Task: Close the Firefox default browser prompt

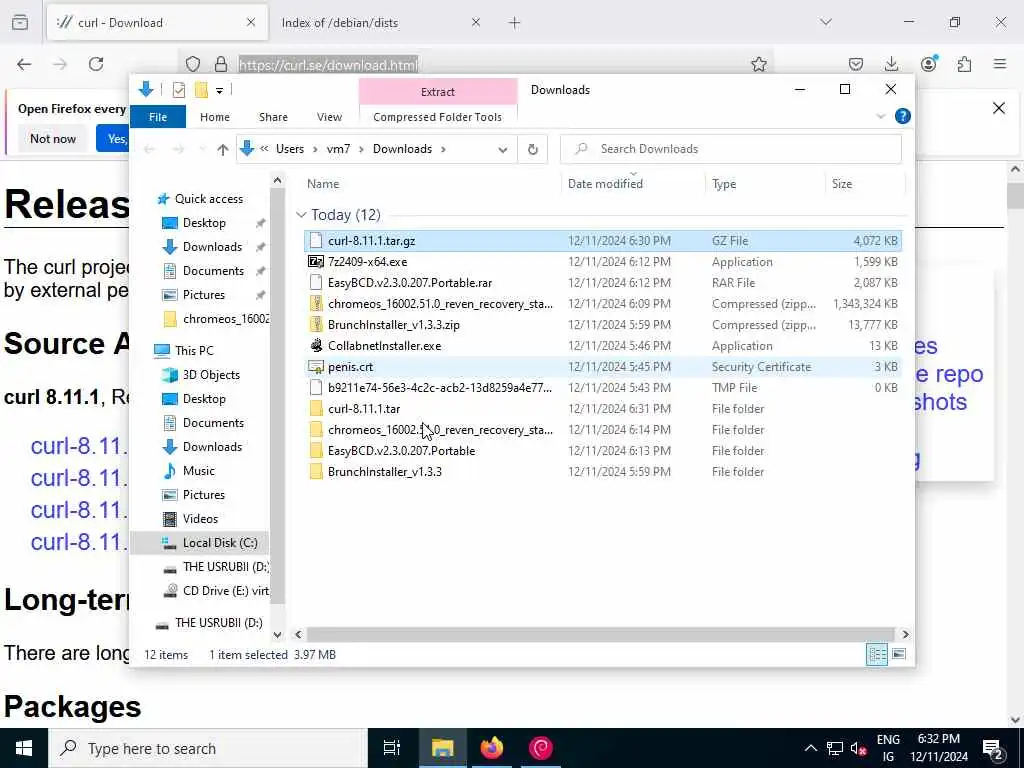Action: tap(999, 108)
